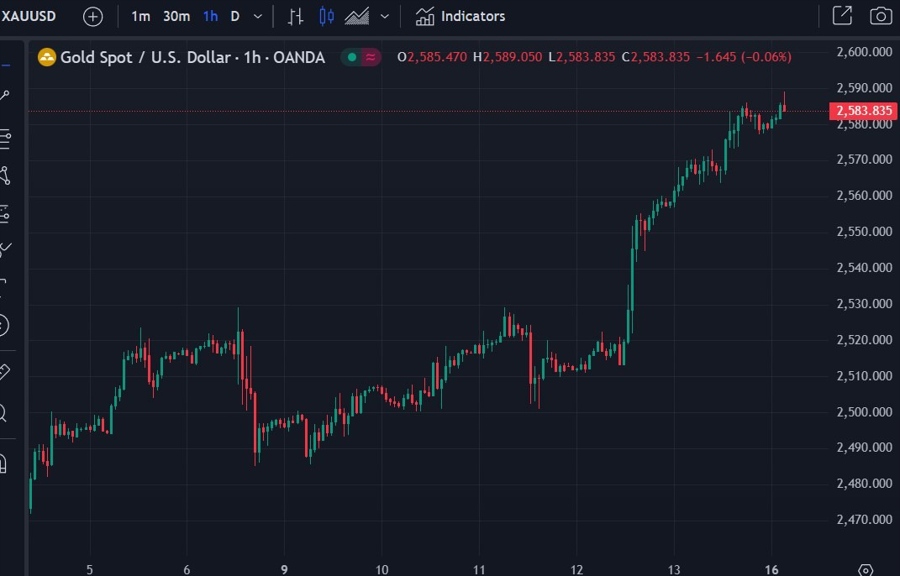
Task: Select the D daily interval
Action: coord(235,16)
